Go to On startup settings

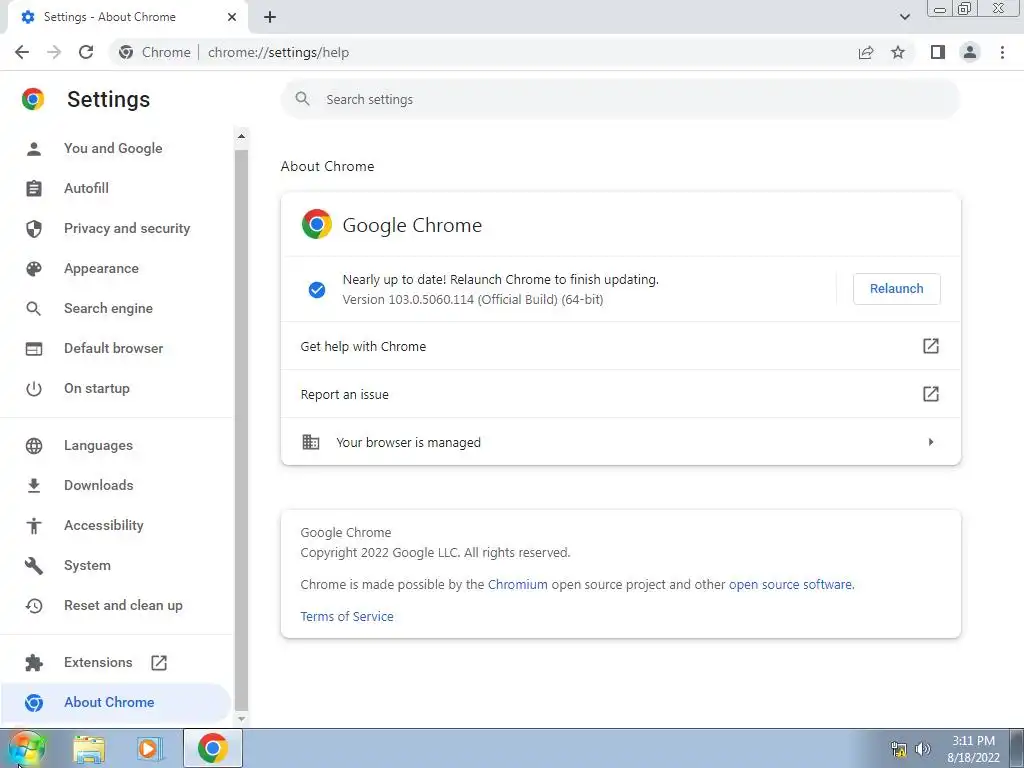coord(97,389)
